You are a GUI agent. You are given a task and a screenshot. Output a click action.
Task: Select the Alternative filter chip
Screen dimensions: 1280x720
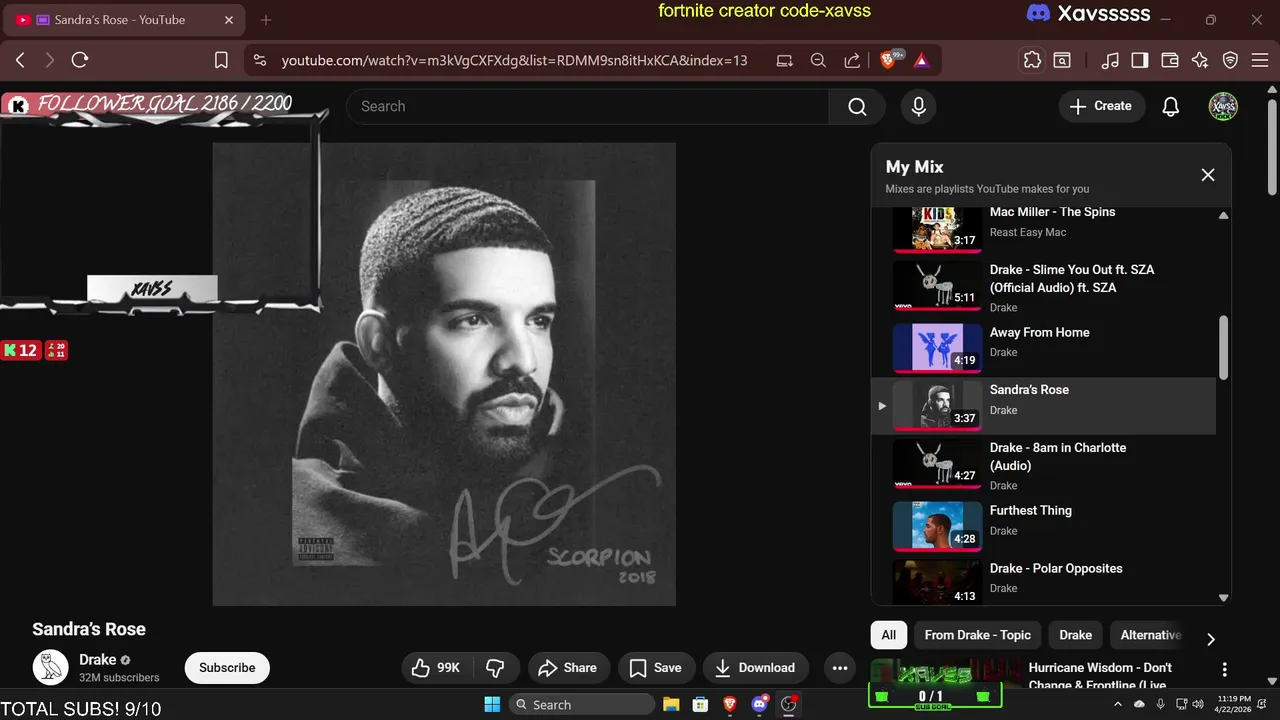[x=1150, y=635]
